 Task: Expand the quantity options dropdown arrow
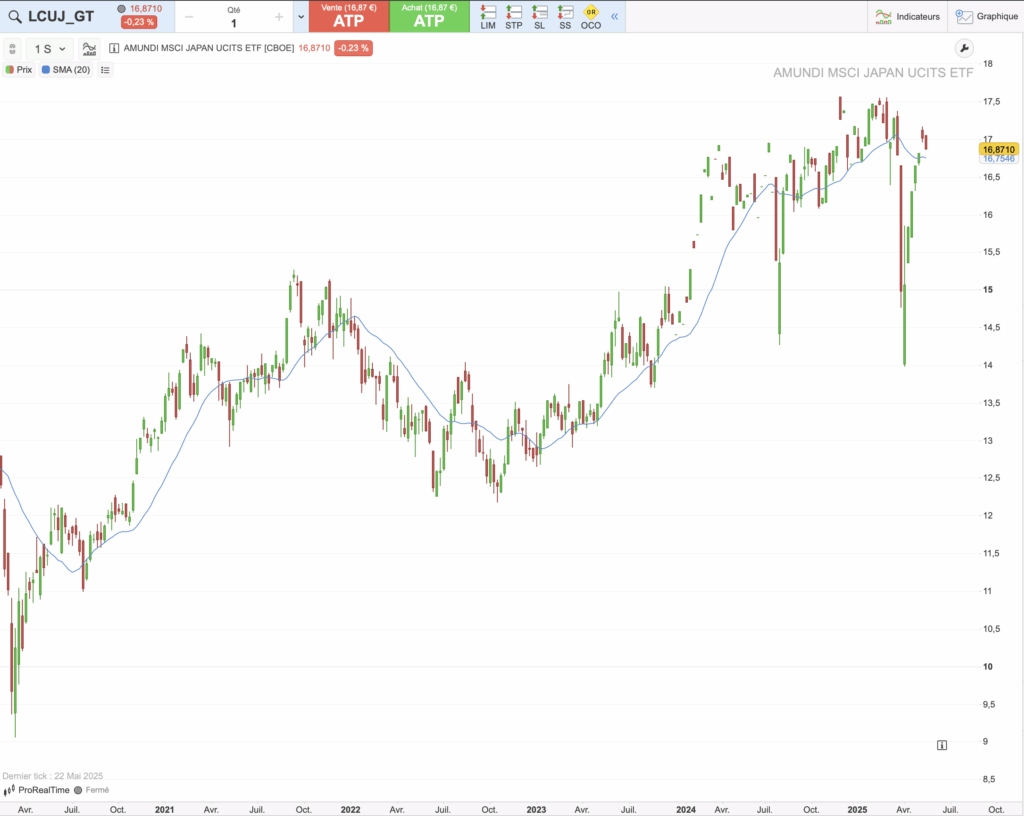(x=301, y=17)
